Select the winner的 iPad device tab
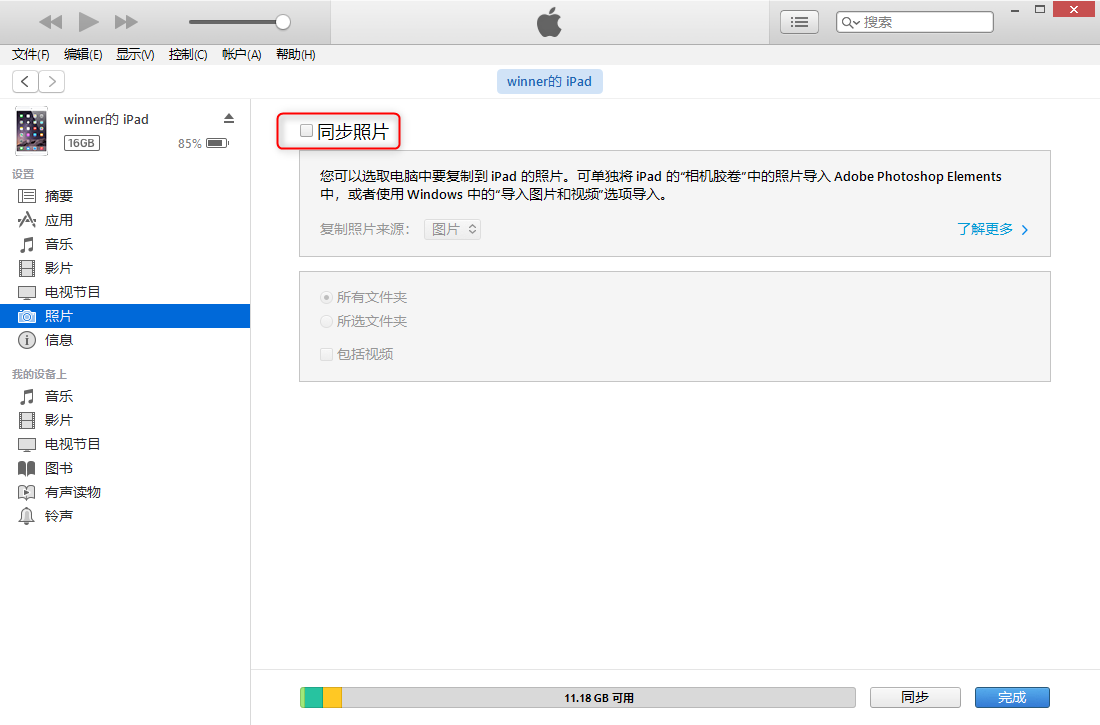 pos(549,81)
